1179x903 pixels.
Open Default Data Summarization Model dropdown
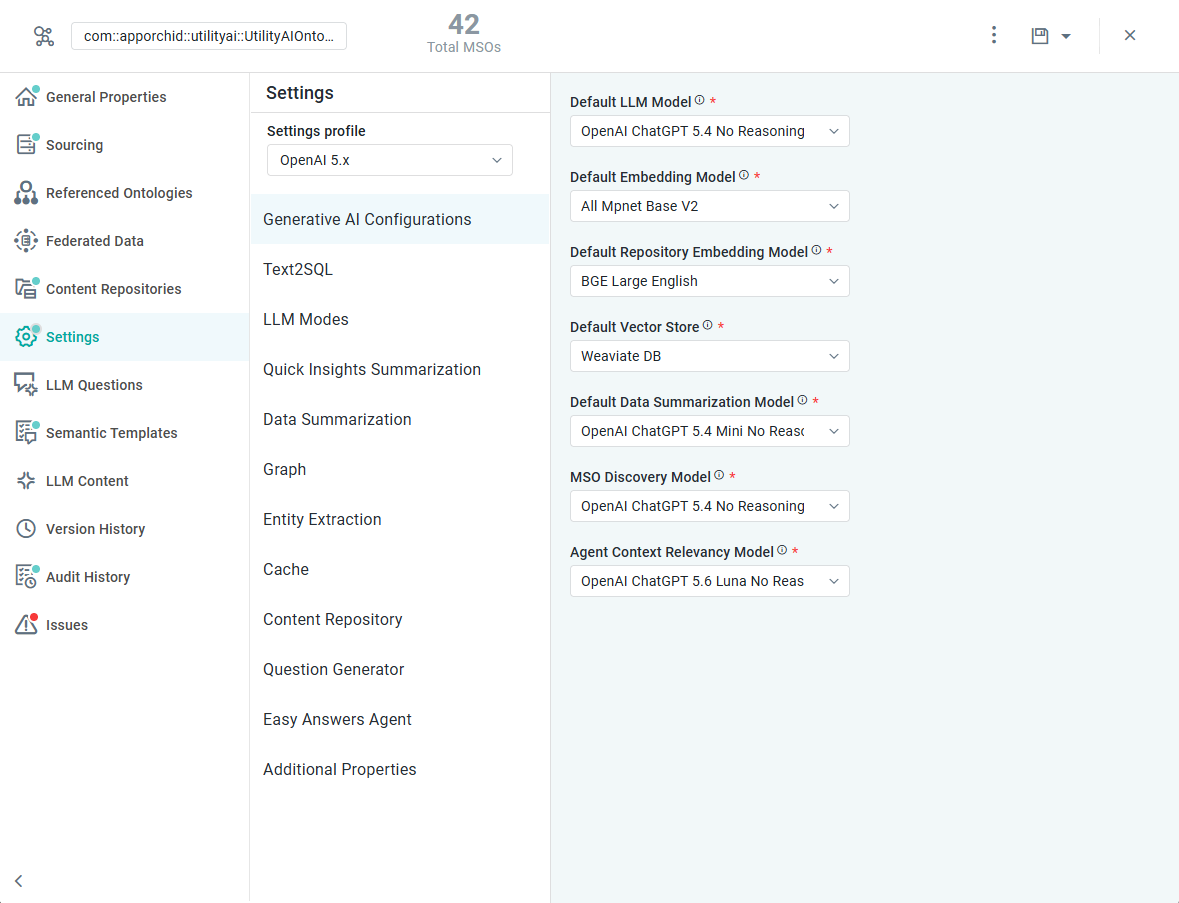pos(710,431)
